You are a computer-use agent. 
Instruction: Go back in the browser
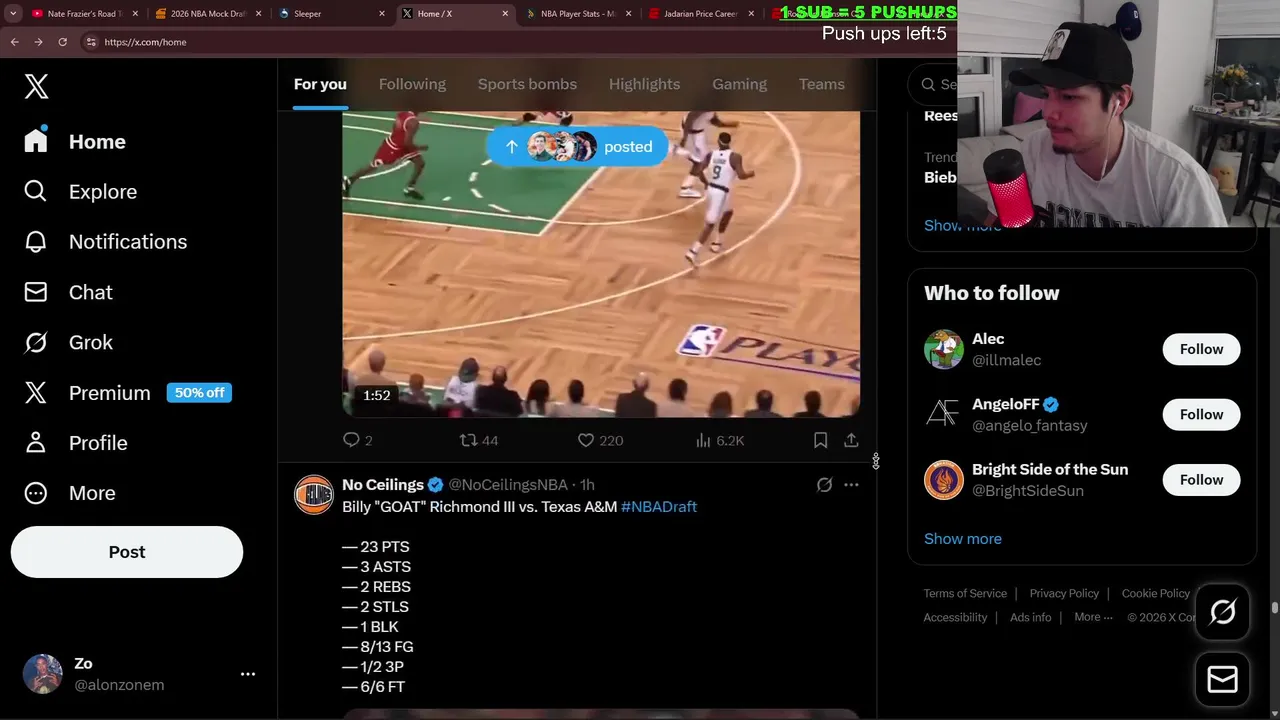click(14, 42)
